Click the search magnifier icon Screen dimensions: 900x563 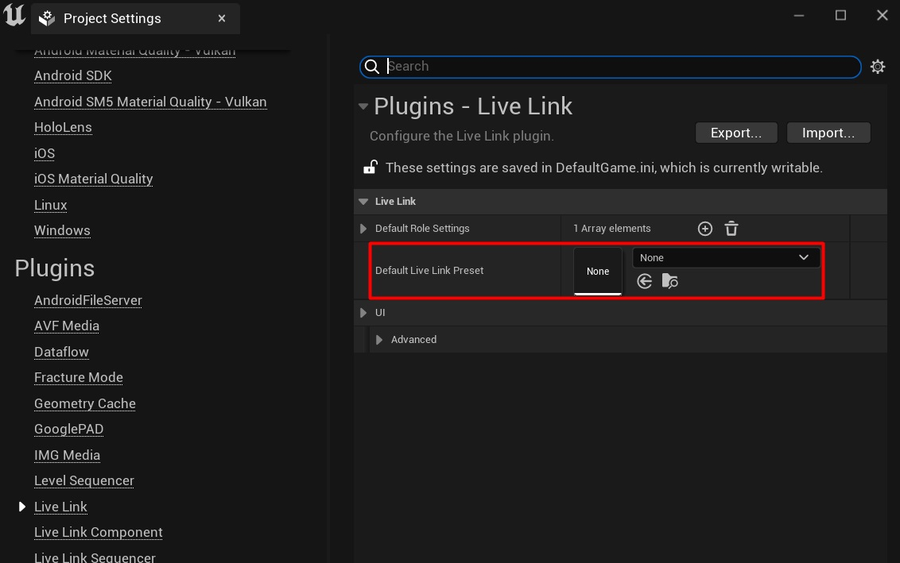tap(372, 67)
